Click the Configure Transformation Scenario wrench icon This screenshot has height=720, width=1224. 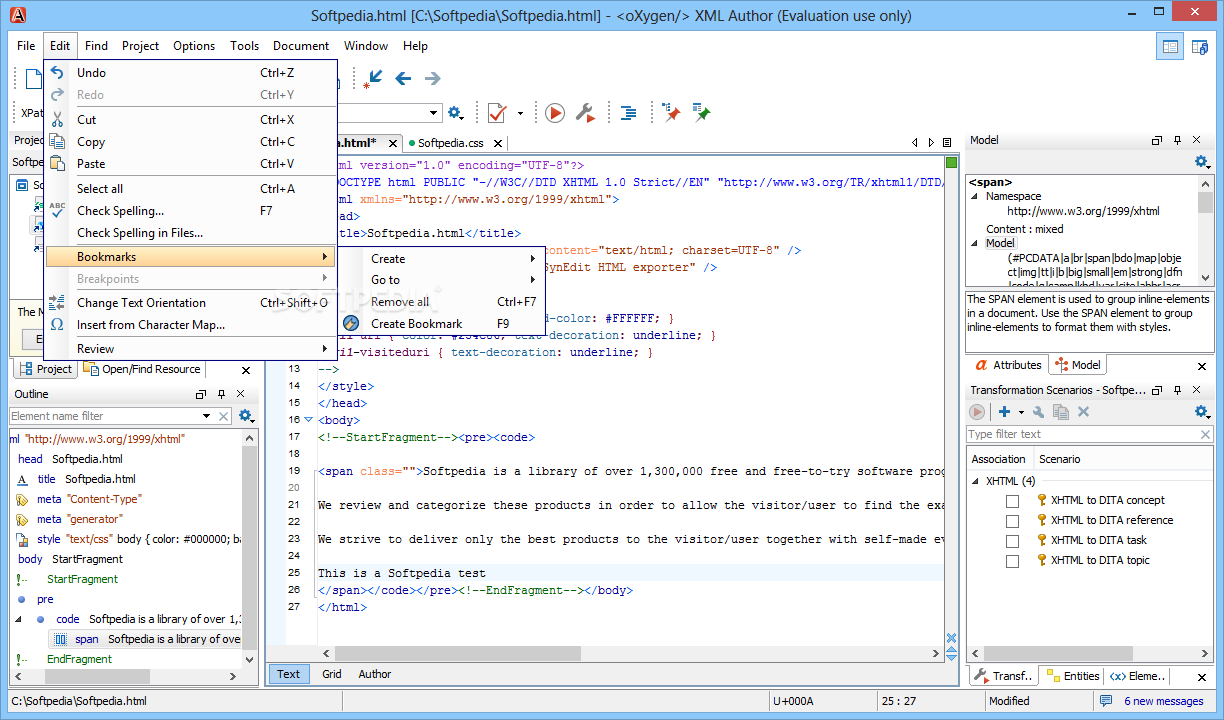coord(586,113)
